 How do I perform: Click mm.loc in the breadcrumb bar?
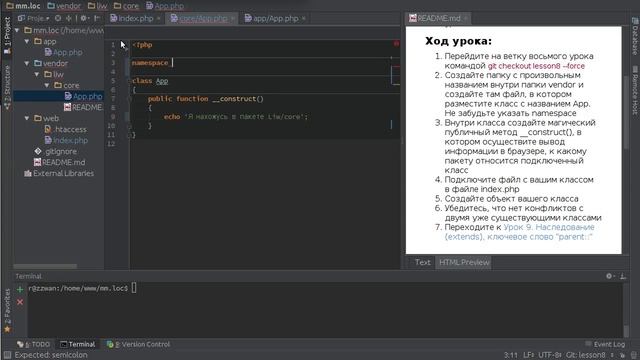point(23,6)
